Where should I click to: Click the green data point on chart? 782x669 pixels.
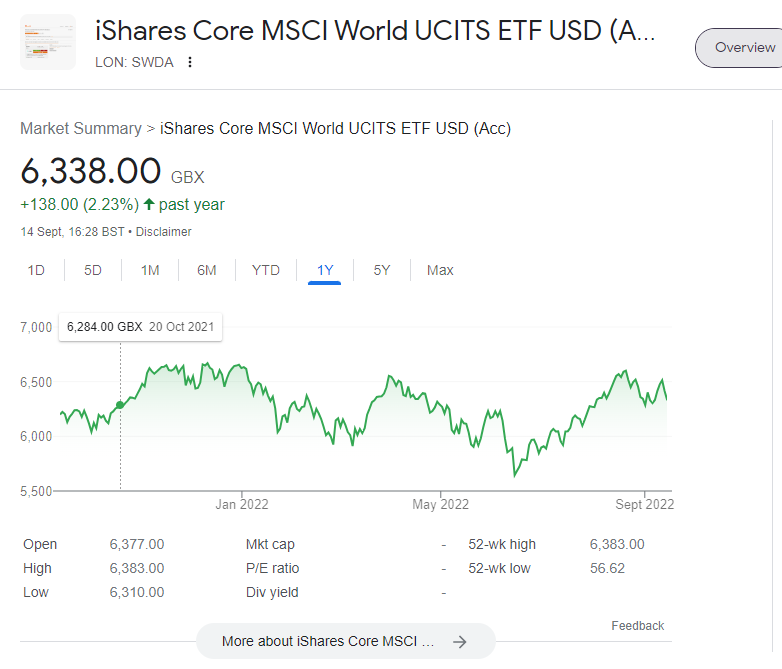click(x=121, y=405)
